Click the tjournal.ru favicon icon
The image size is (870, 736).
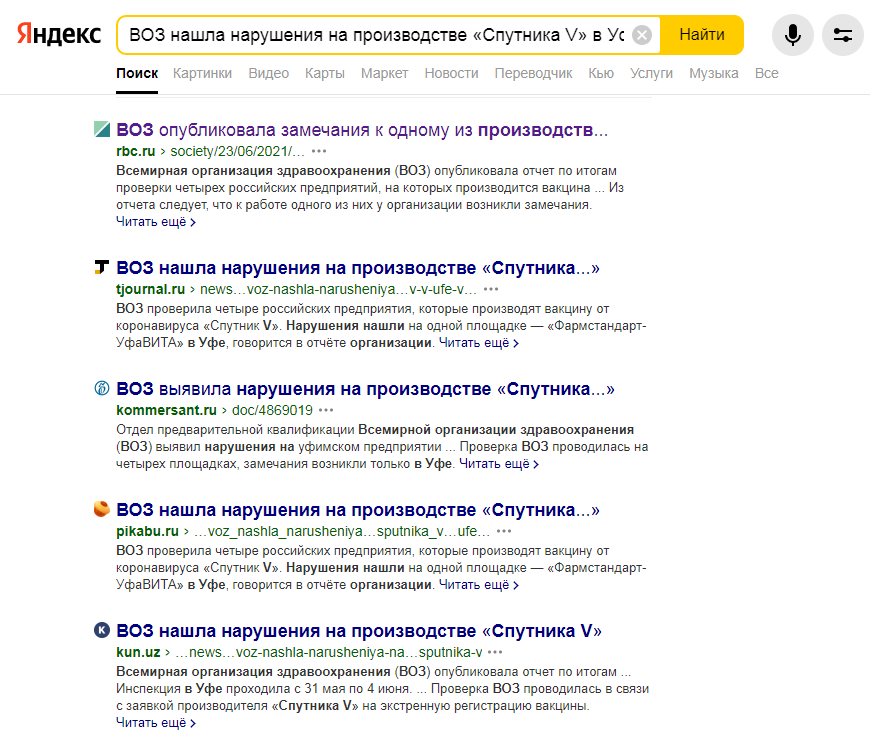101,268
